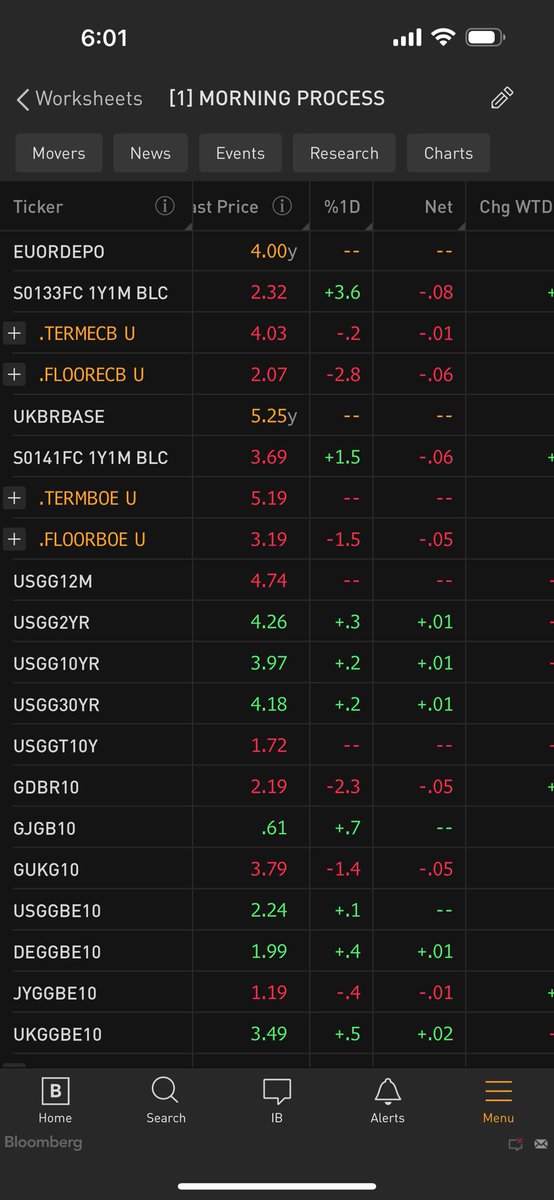Select the UKBRBASE ticker
The width and height of the screenshot is (554, 1200).
[58, 416]
